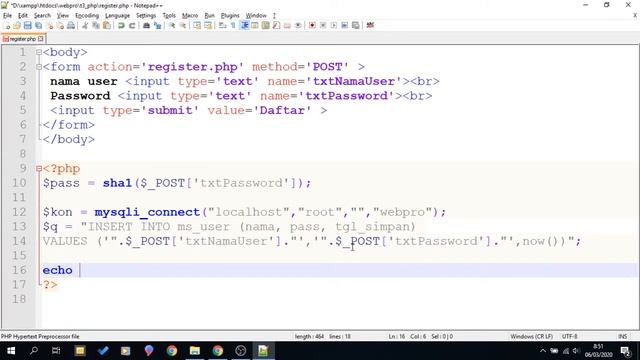Collapse the body fold marker on line 1

[x=39, y=52]
